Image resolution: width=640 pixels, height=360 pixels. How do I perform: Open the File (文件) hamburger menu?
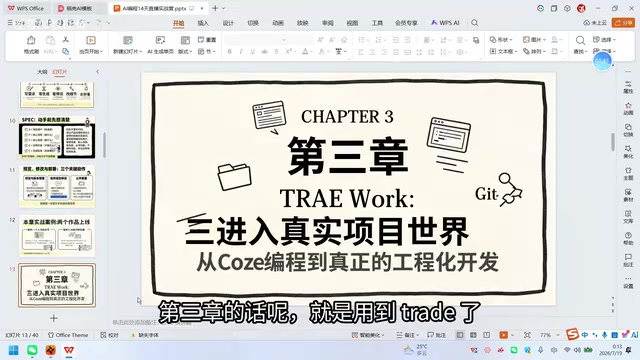click(x=17, y=23)
